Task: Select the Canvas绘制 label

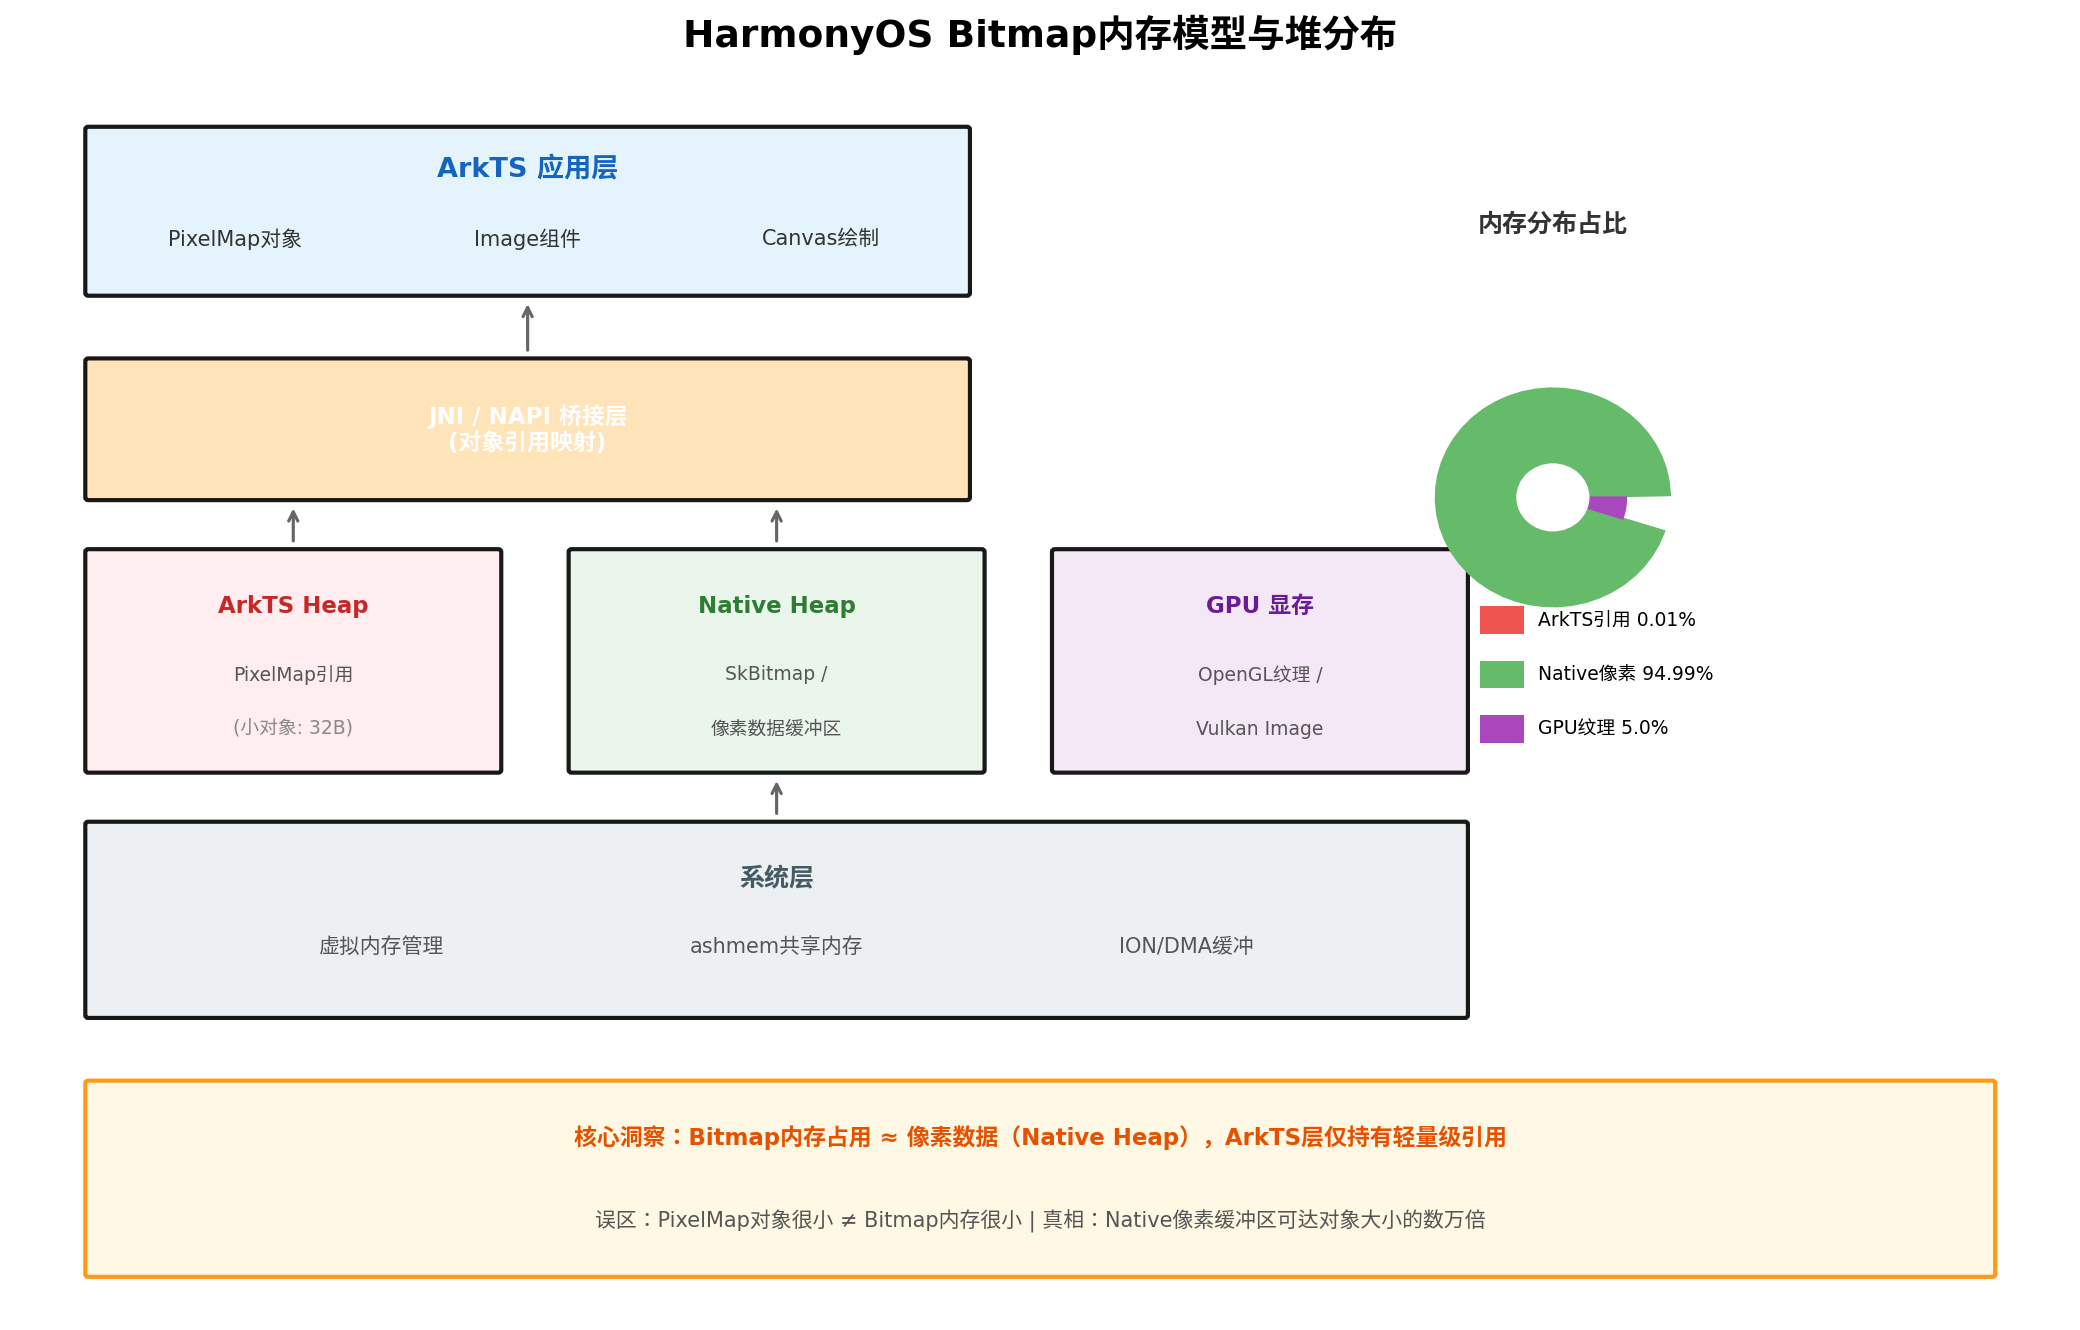Action: point(820,238)
